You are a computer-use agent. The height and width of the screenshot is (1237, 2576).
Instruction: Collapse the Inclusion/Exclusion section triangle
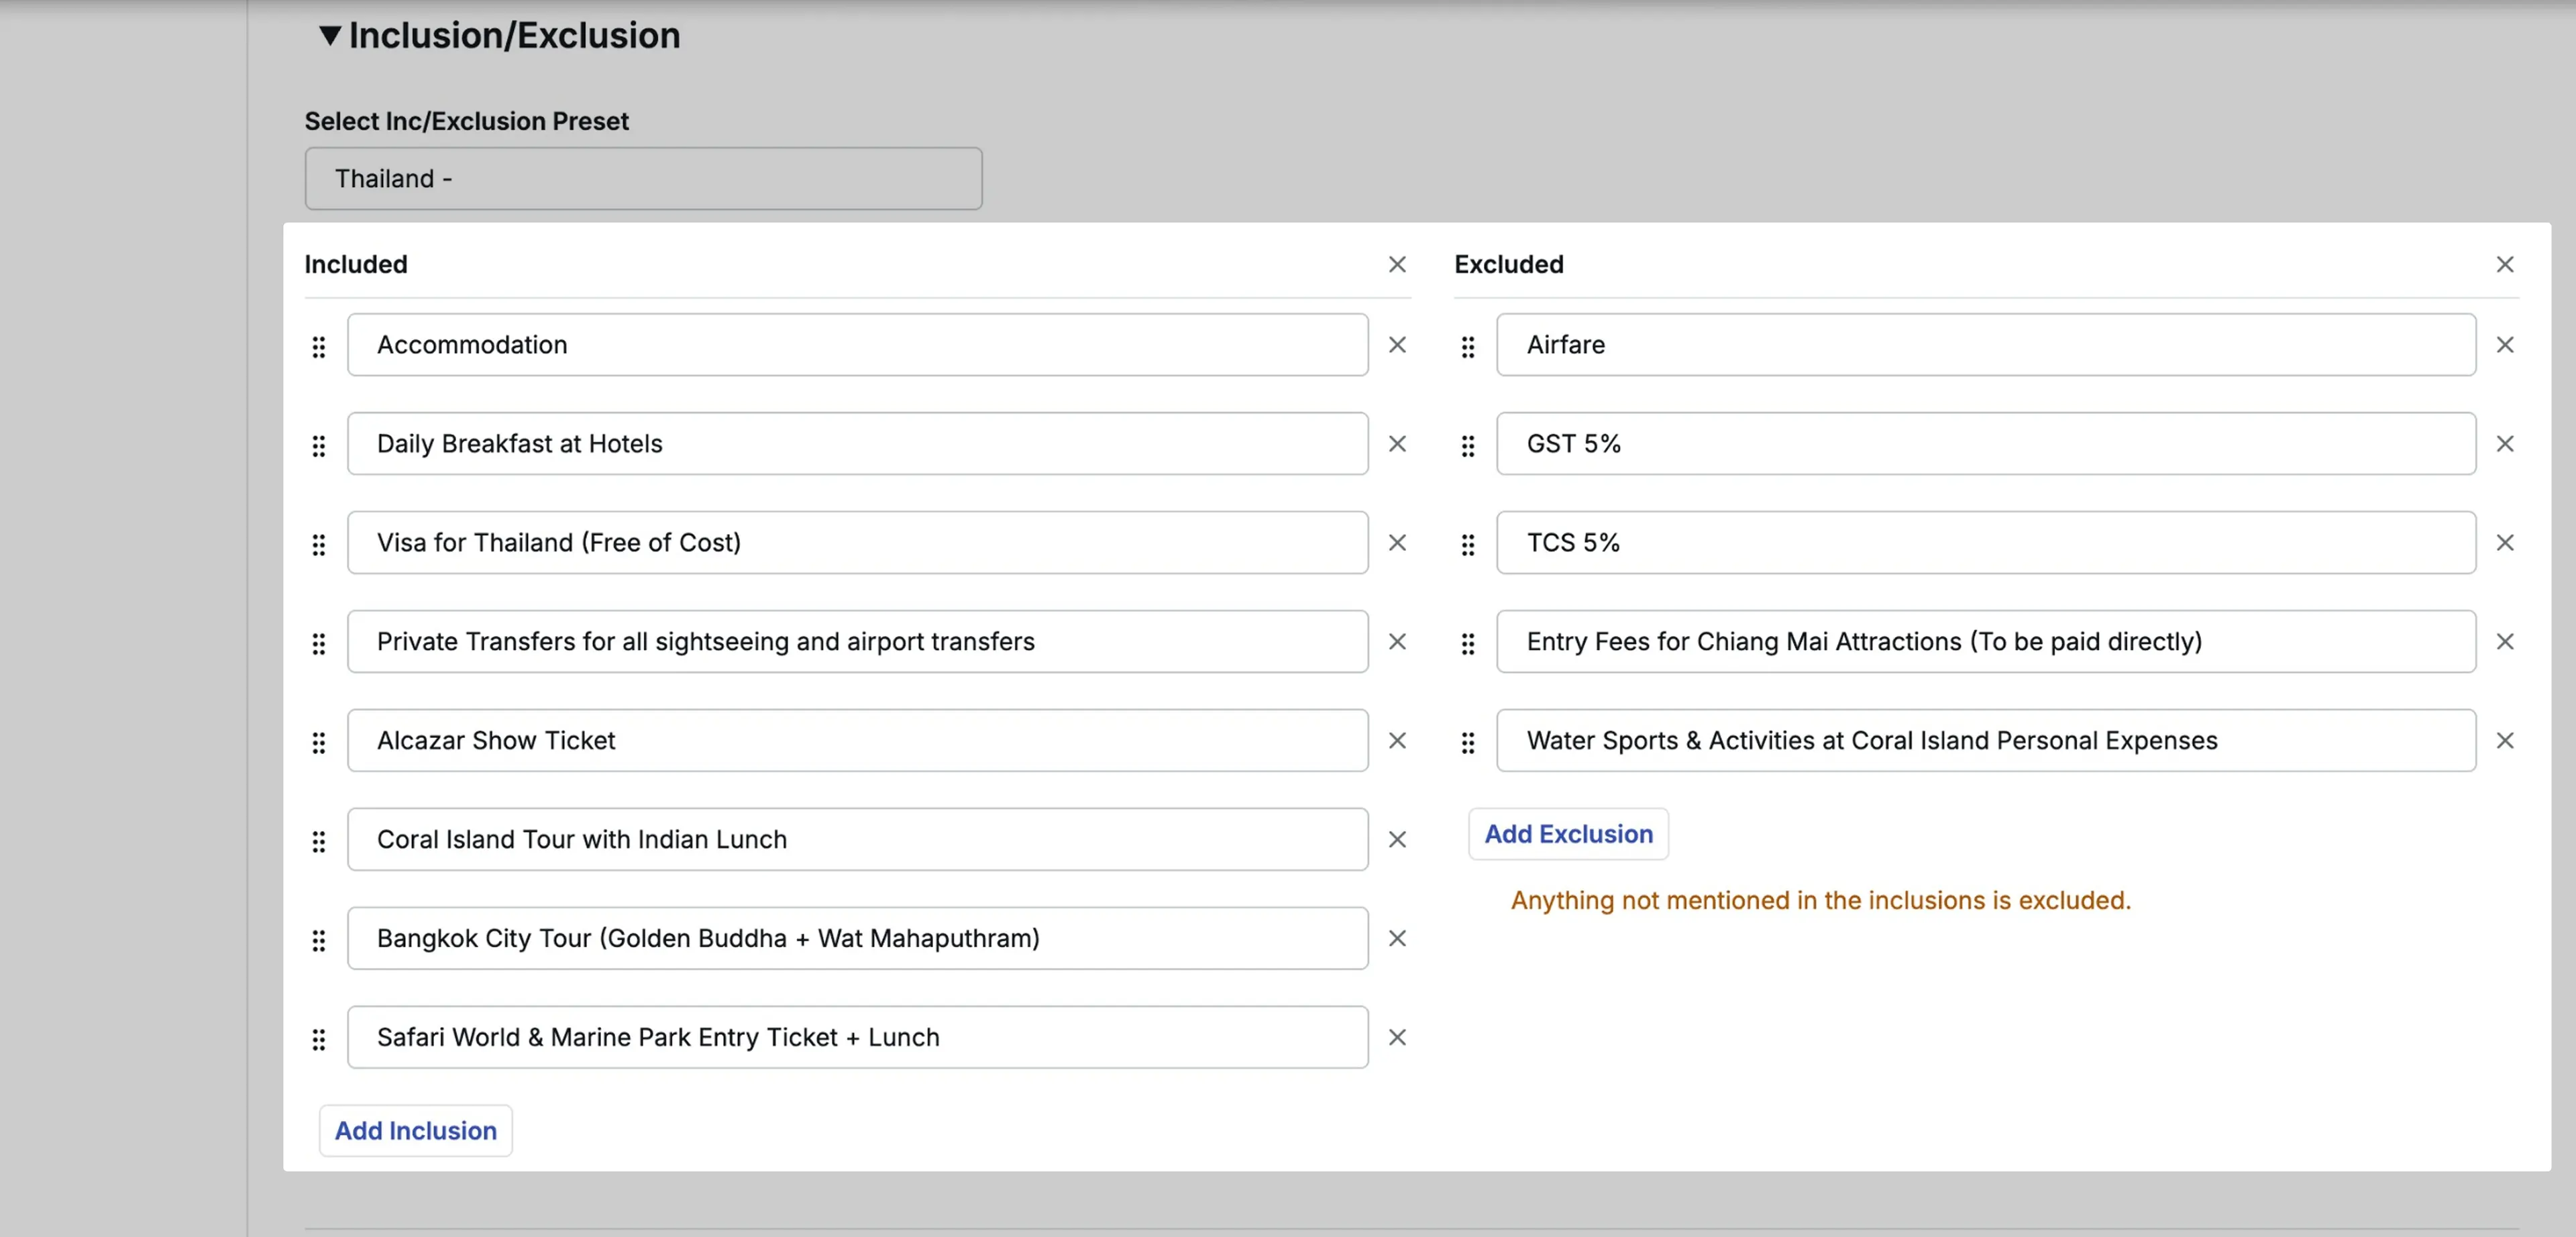pos(330,36)
